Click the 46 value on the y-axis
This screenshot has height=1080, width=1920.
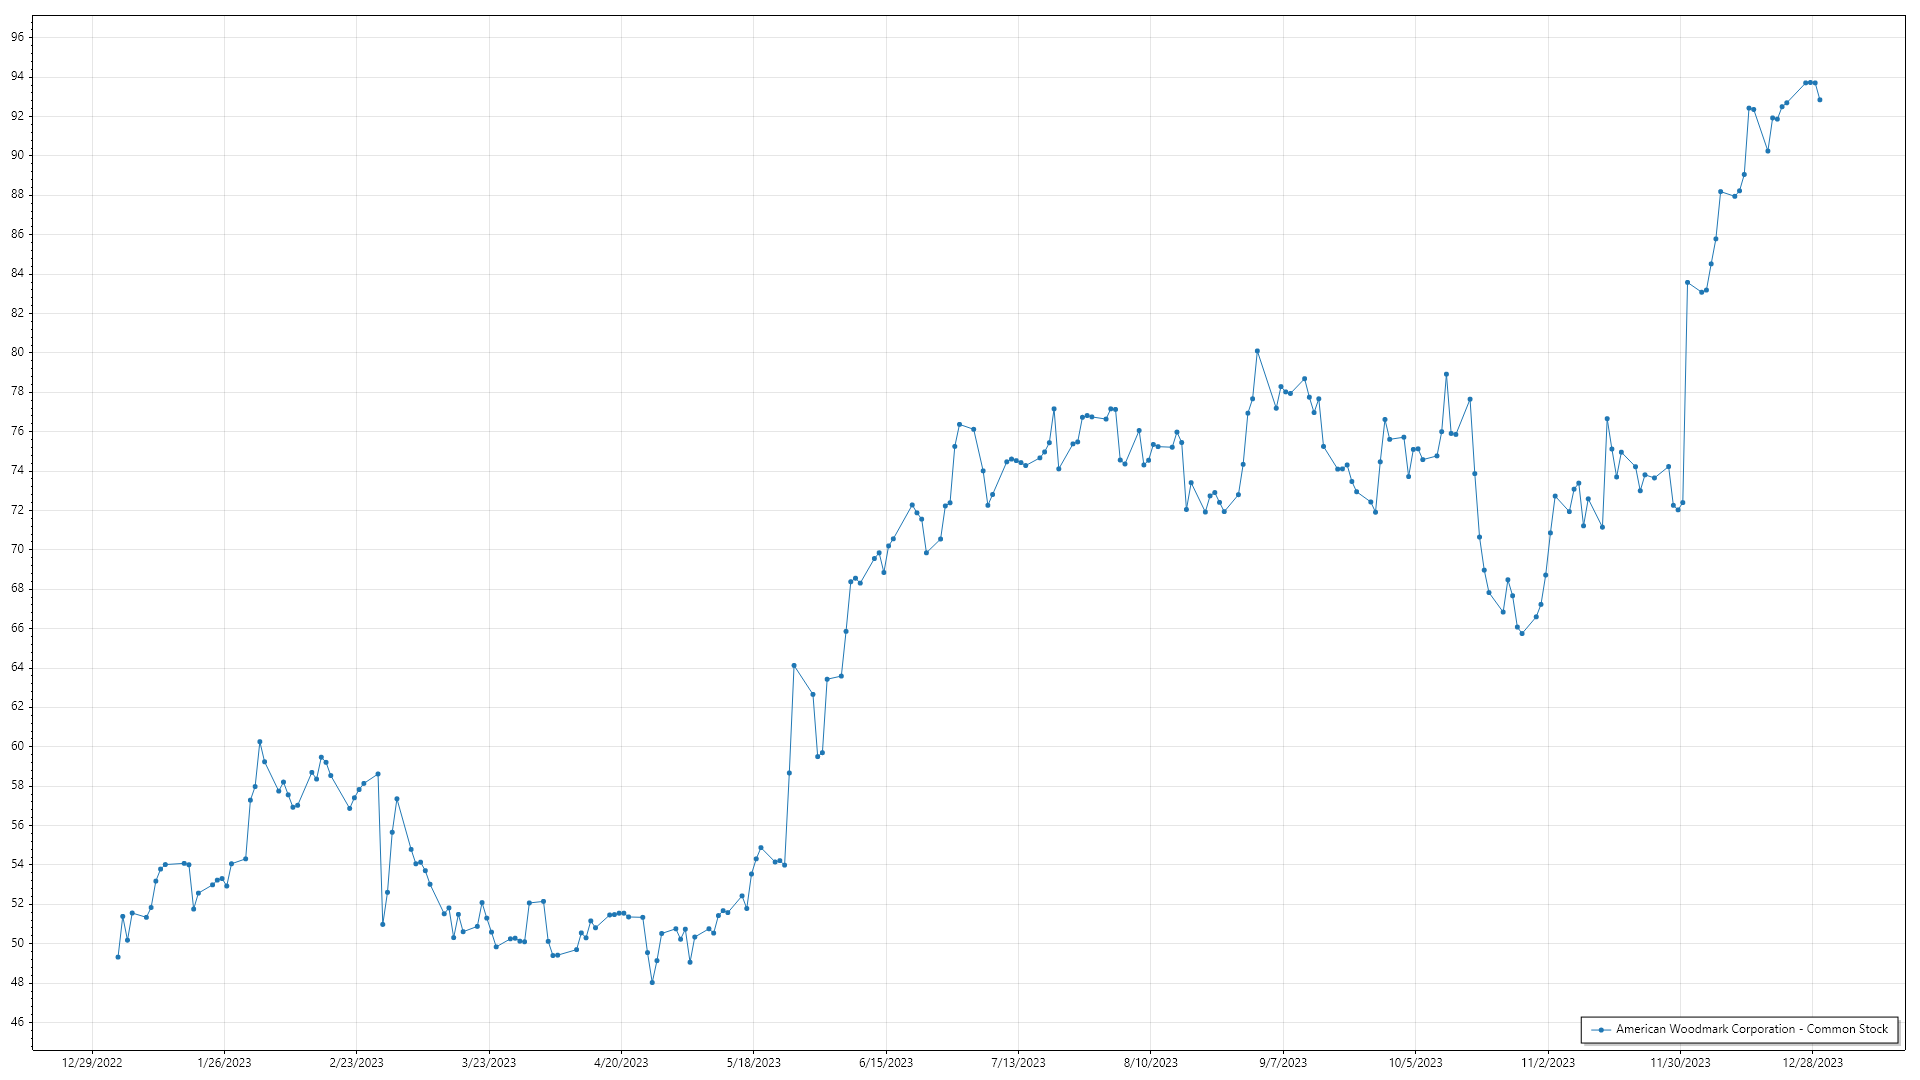[x=18, y=1022]
